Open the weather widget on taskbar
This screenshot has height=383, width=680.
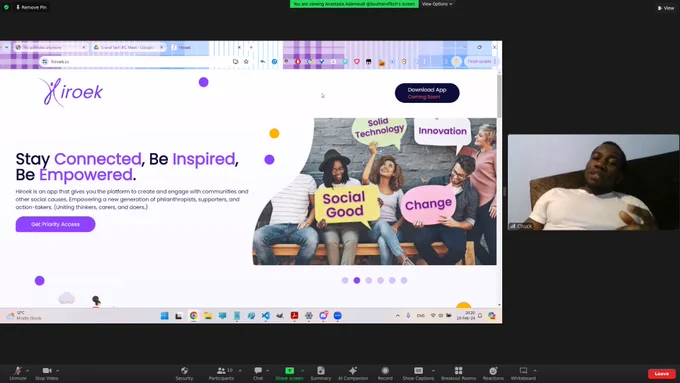tap(24, 315)
